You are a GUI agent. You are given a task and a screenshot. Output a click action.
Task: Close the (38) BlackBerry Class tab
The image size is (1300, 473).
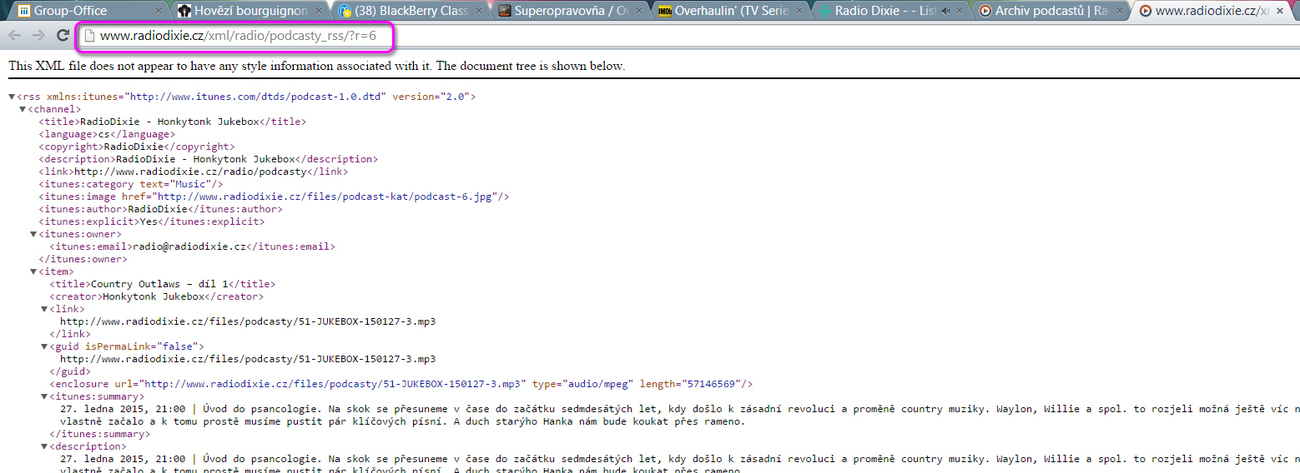click(480, 11)
